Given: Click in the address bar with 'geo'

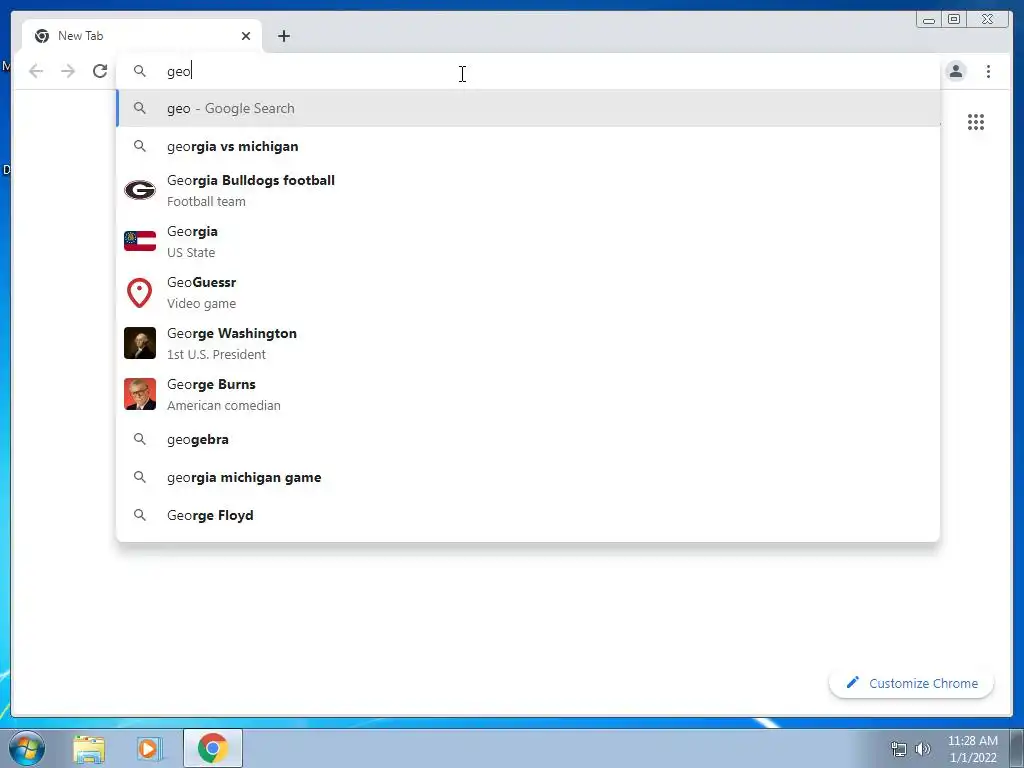Looking at the screenshot, I should [x=528, y=71].
